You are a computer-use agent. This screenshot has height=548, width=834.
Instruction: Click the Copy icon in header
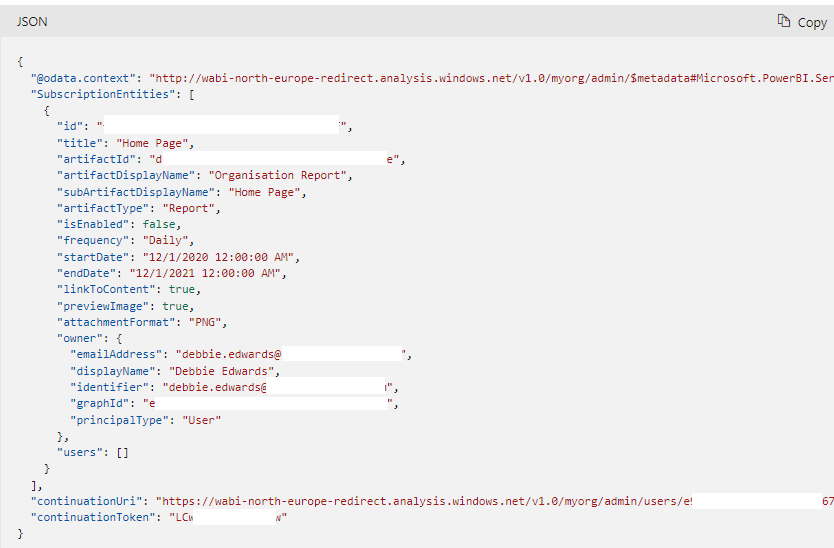pos(784,21)
